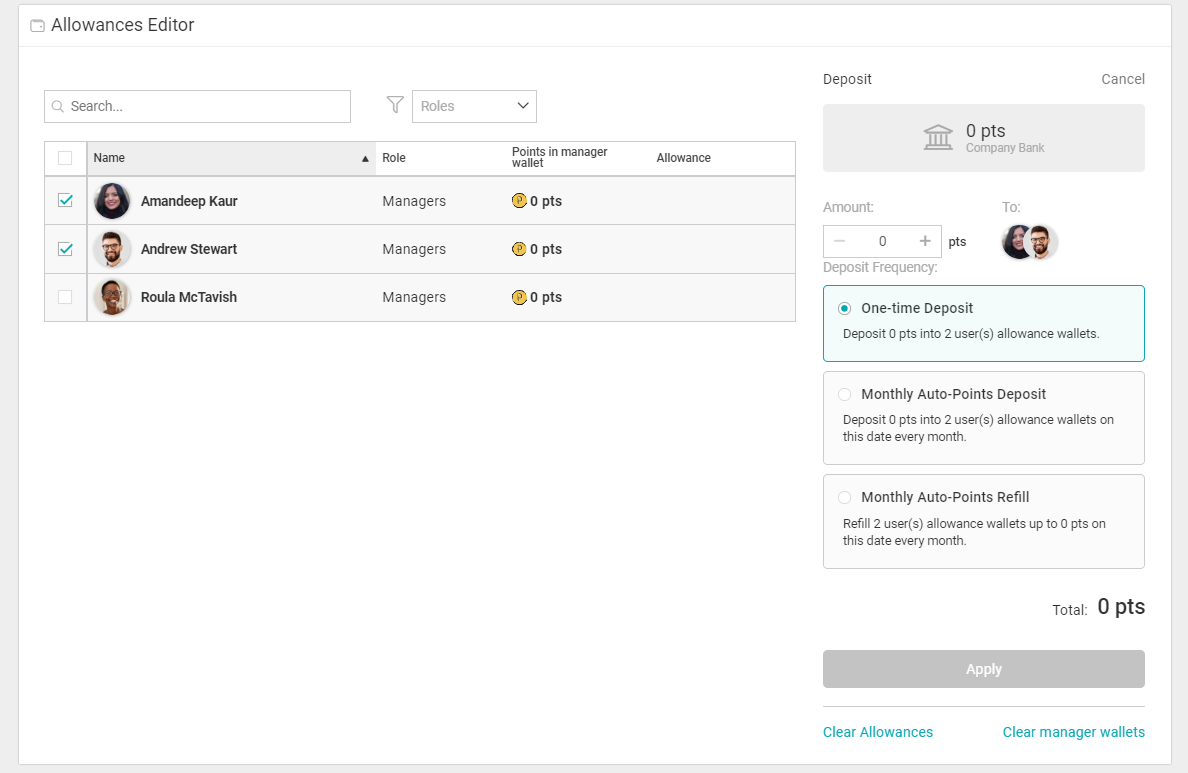The image size is (1188, 773).
Task: Click the plus icon to increase amount
Action: (x=925, y=241)
